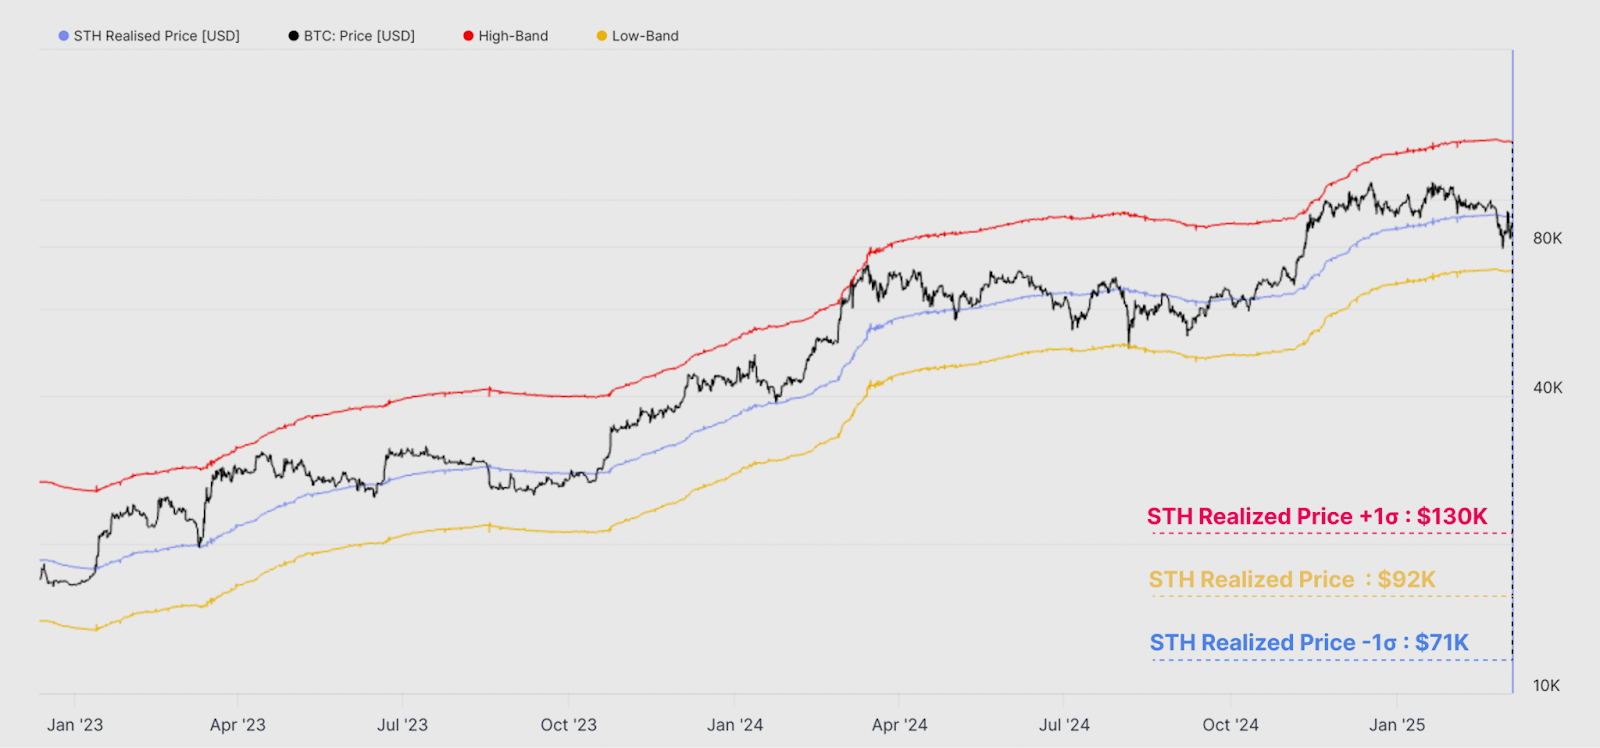The image size is (1600, 748).
Task: Click the black BTC Price legend dot
Action: click(294, 36)
